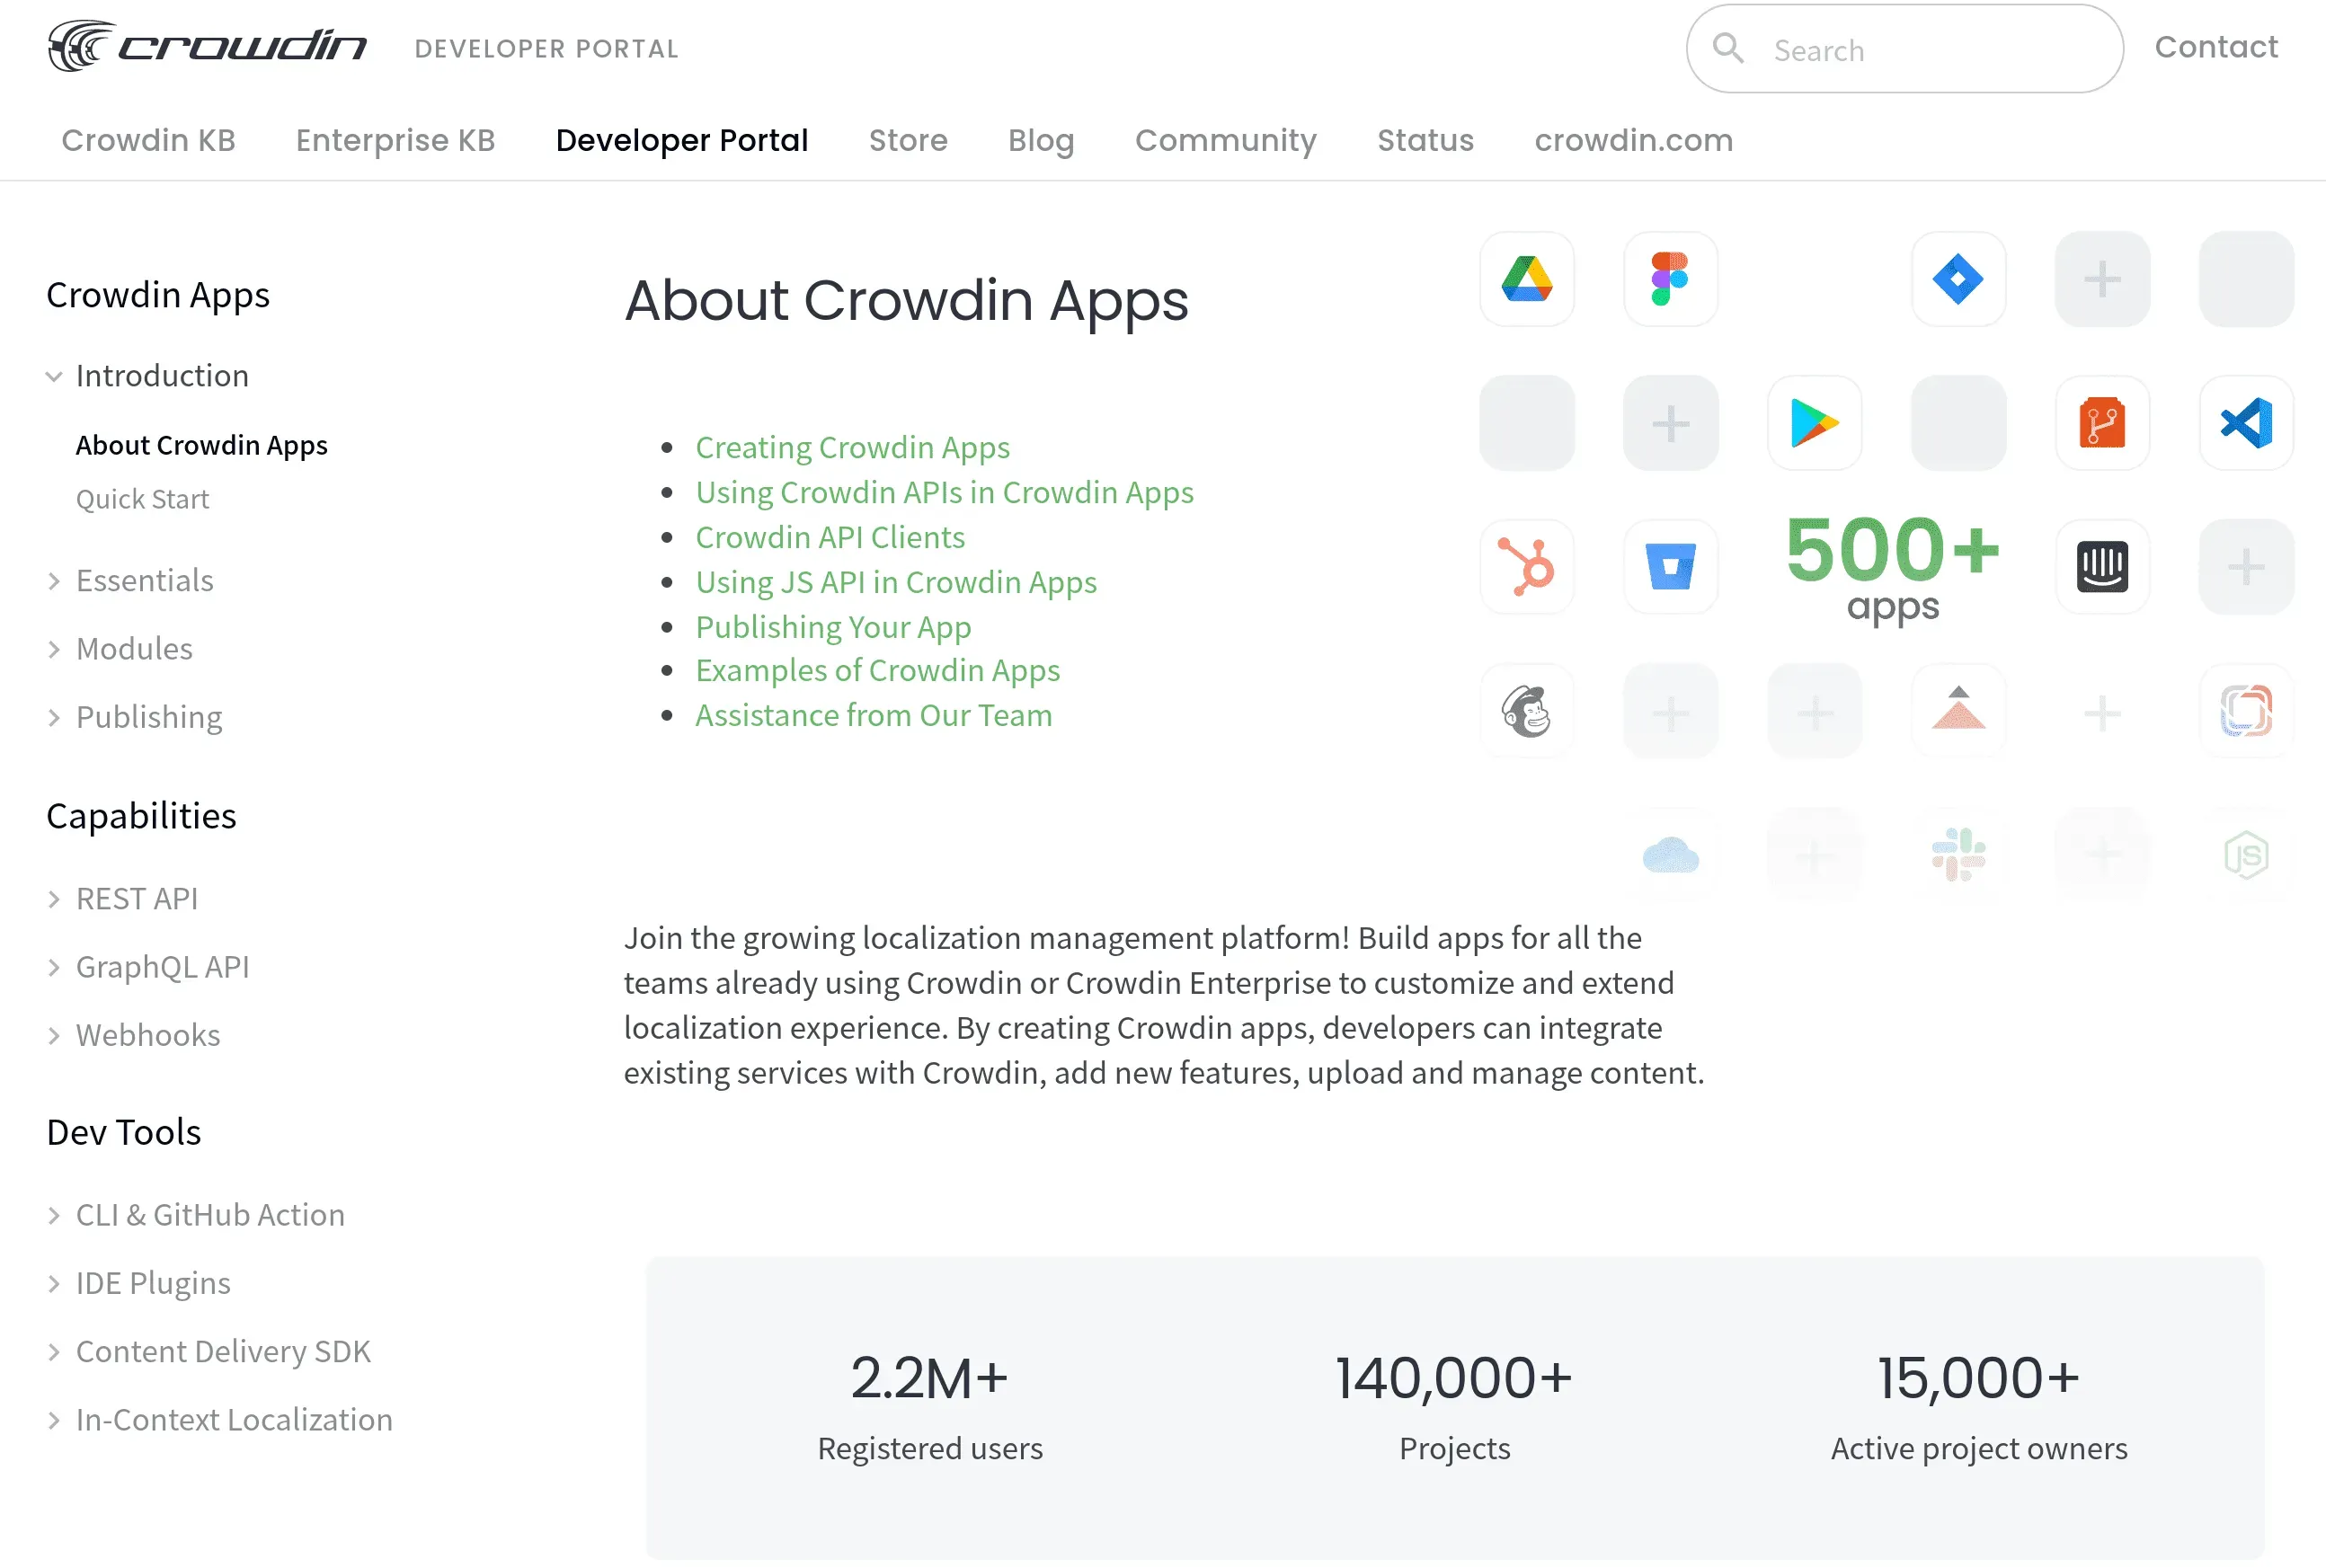The height and width of the screenshot is (1568, 2326).
Task: Click the VS Code integration icon
Action: (2245, 420)
